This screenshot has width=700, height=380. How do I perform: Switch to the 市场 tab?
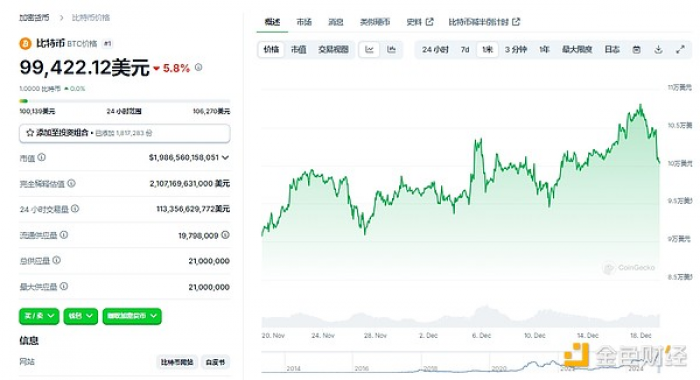[x=304, y=22]
